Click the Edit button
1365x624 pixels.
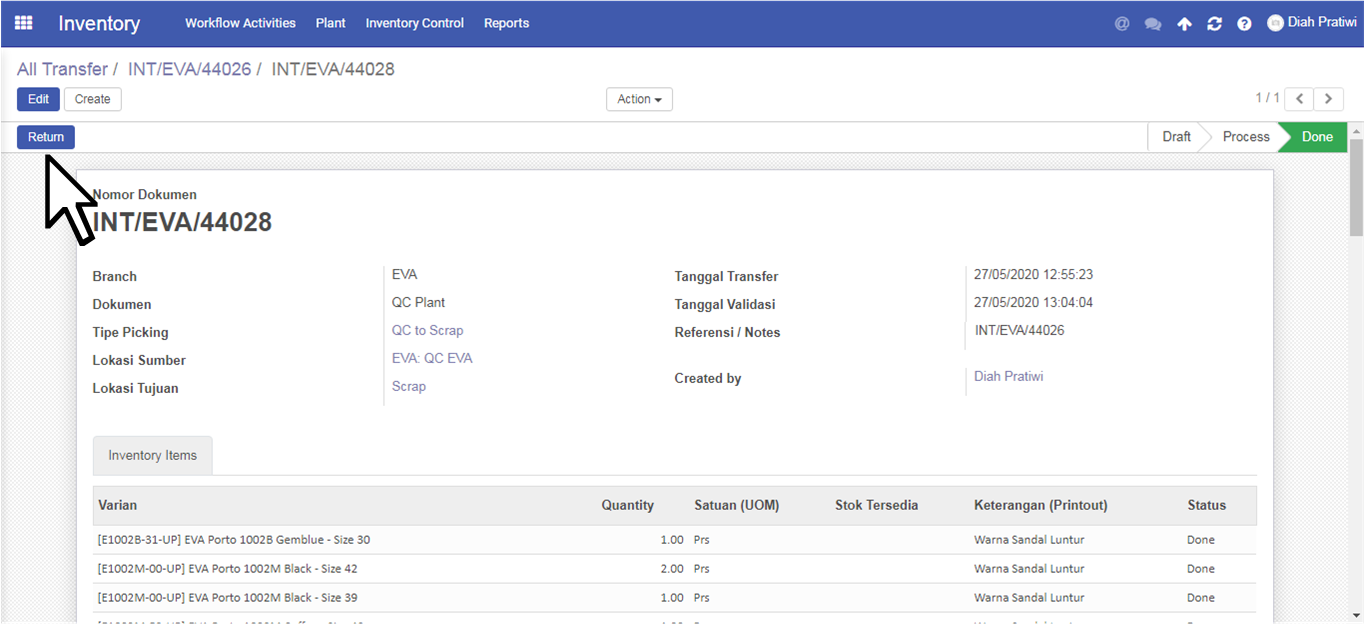(x=38, y=99)
